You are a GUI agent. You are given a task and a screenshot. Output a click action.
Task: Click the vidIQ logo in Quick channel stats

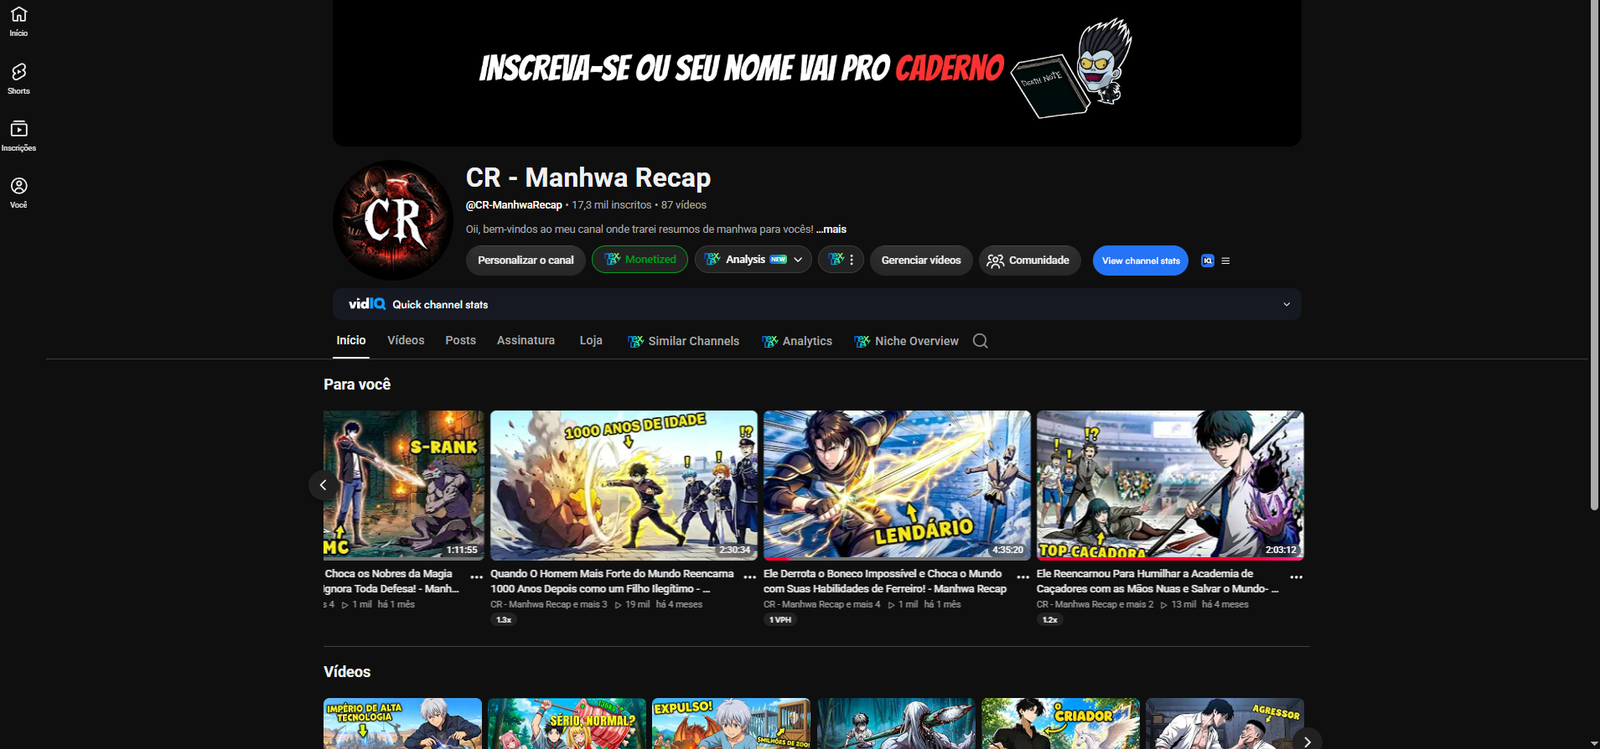367,304
